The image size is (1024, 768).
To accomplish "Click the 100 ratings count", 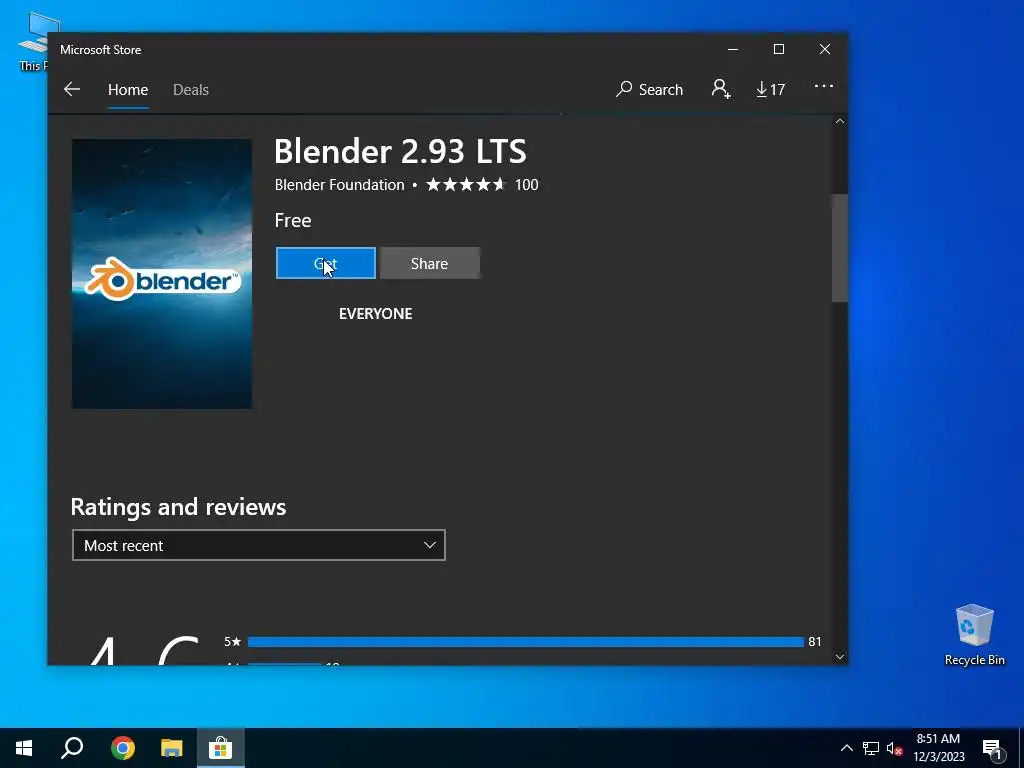I will [x=526, y=185].
